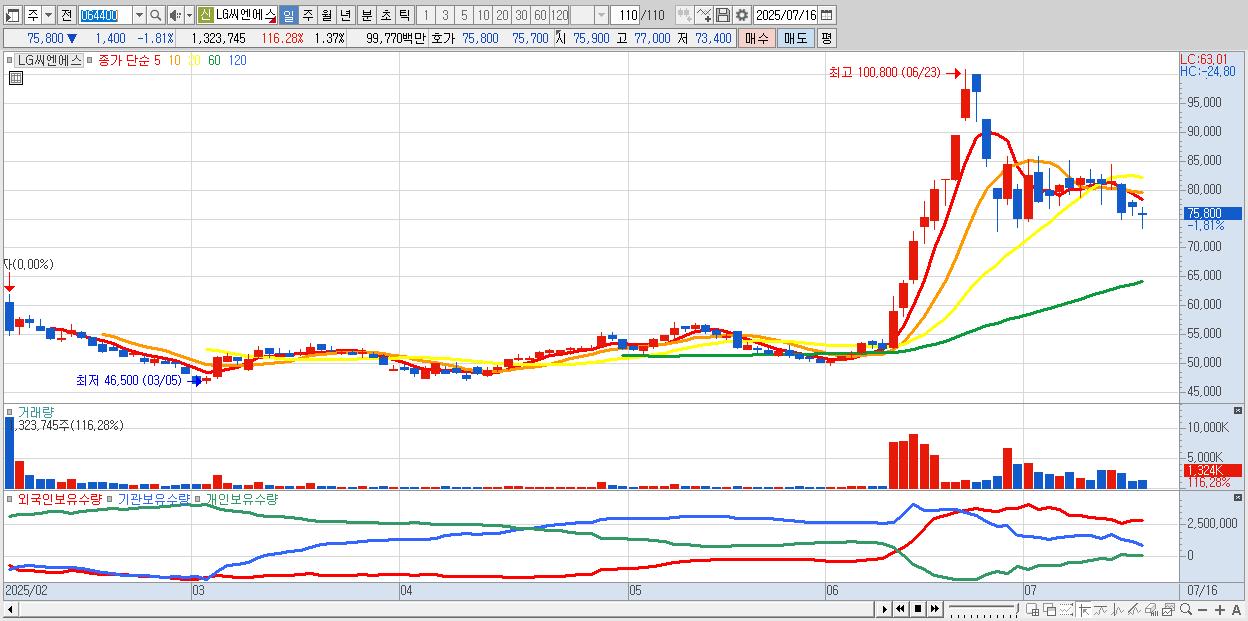Save the chart with the floppy icon

pyautogui.click(x=723, y=15)
